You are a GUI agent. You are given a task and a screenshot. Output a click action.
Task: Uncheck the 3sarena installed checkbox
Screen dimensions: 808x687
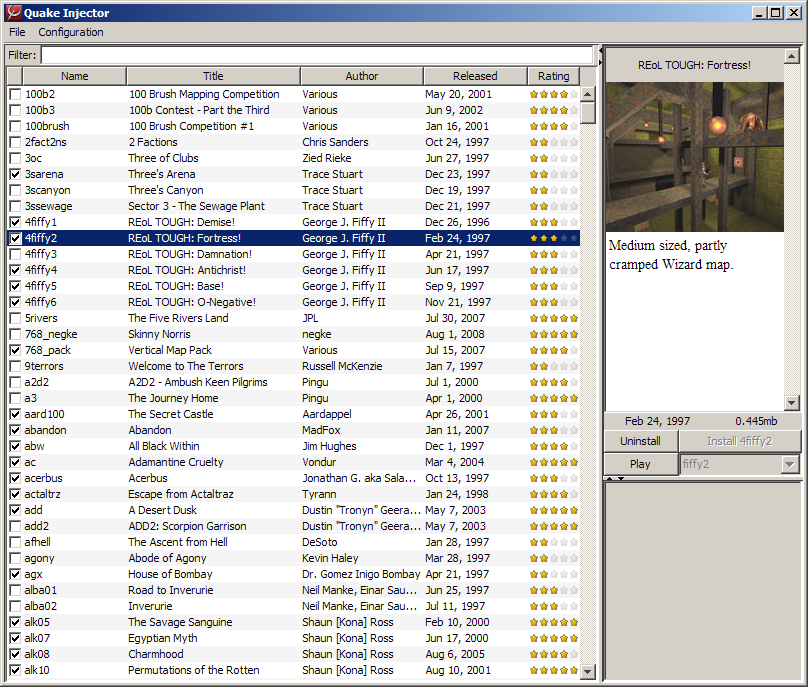click(x=14, y=174)
